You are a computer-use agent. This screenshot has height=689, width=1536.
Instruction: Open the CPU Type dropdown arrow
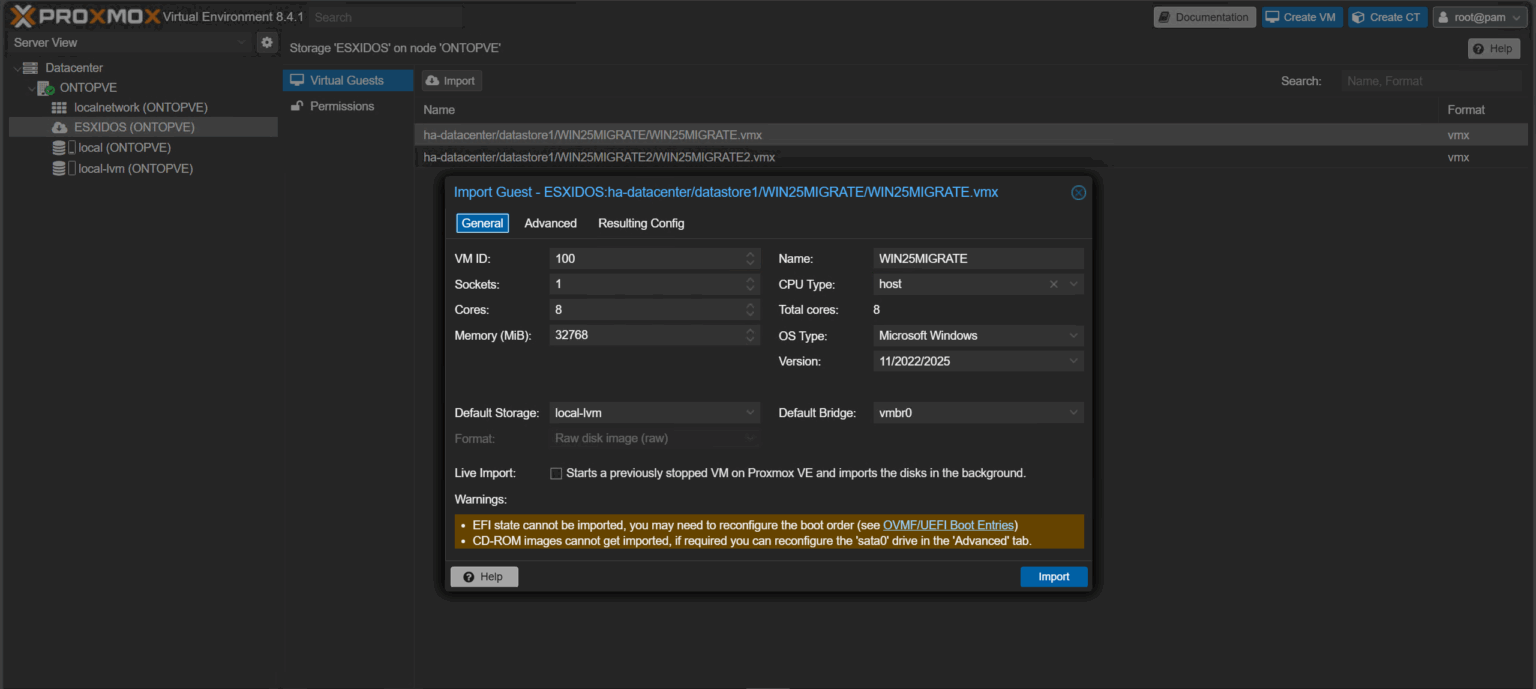pos(1074,284)
